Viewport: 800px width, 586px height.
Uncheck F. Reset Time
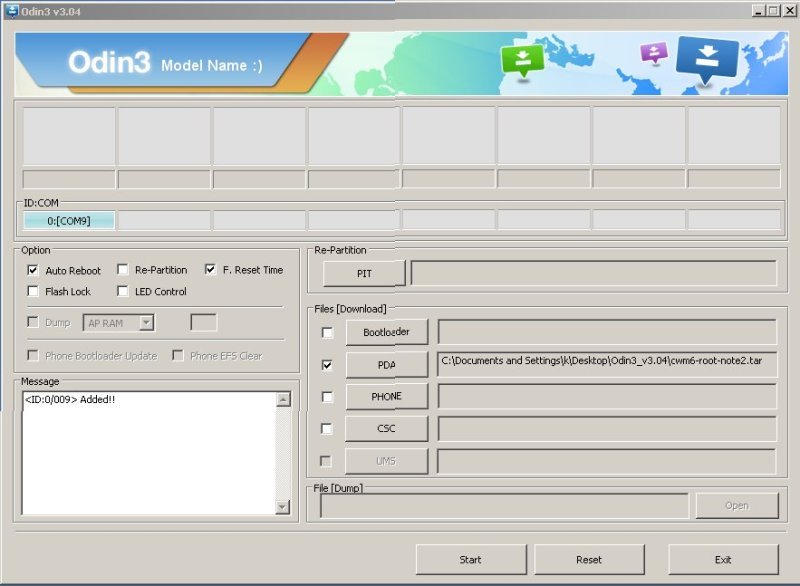click(x=209, y=270)
